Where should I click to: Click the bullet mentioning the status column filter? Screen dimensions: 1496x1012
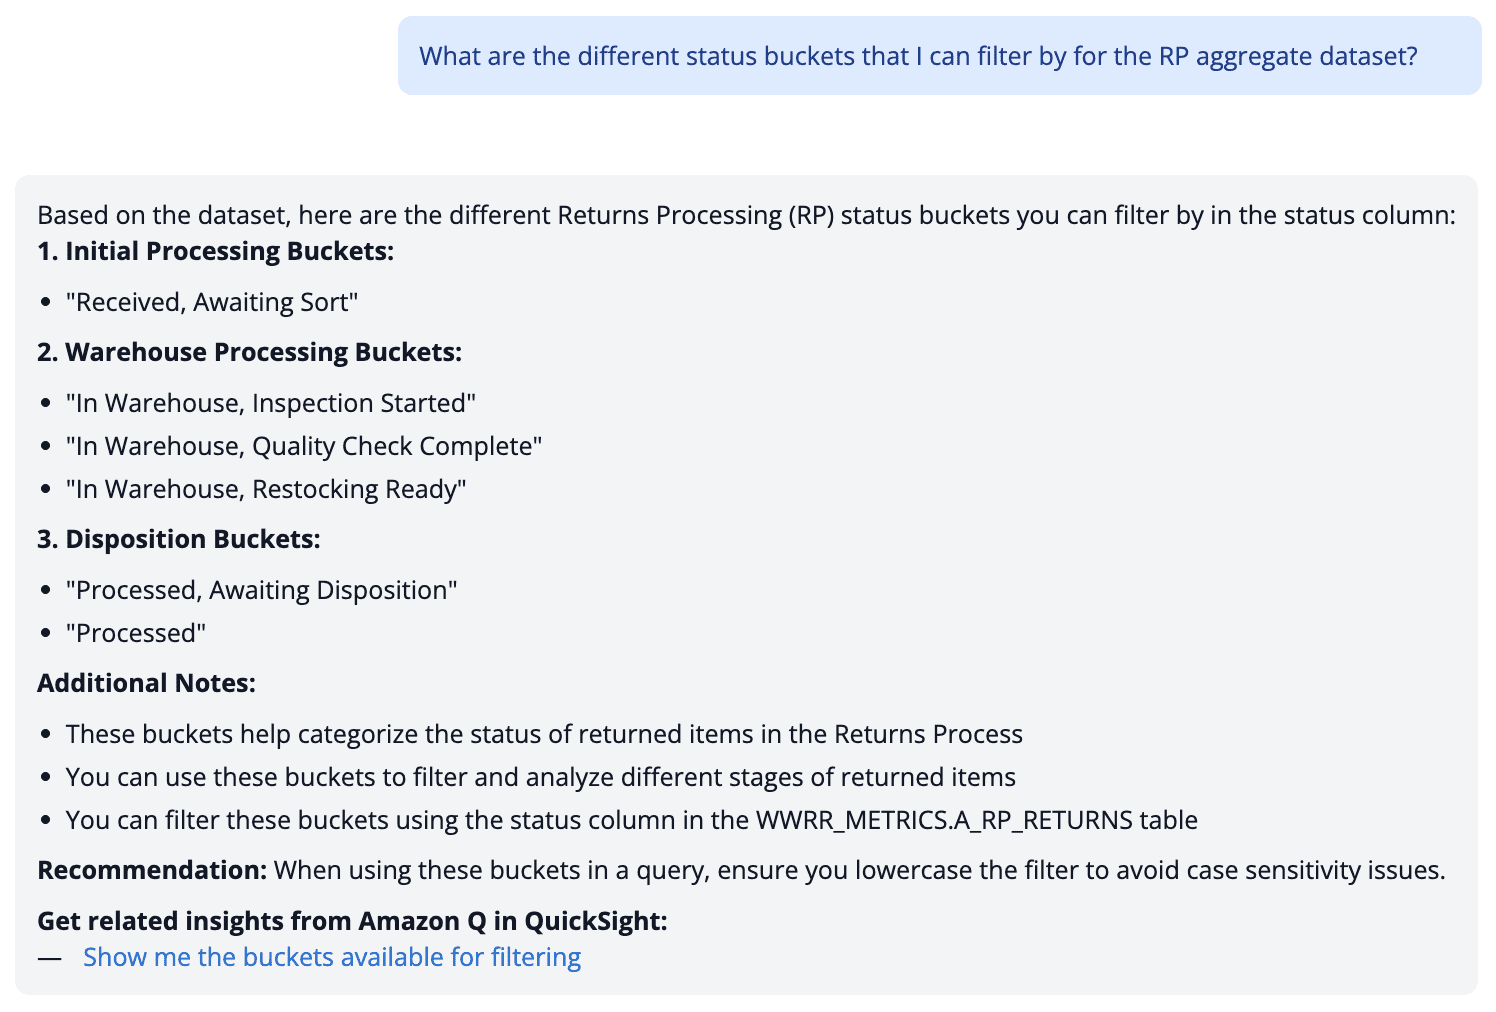point(631,819)
